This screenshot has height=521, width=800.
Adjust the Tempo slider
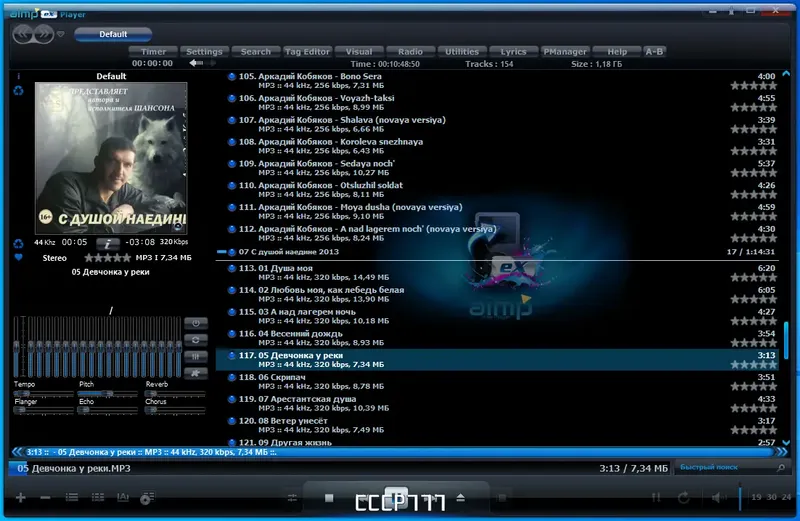(x=44, y=393)
